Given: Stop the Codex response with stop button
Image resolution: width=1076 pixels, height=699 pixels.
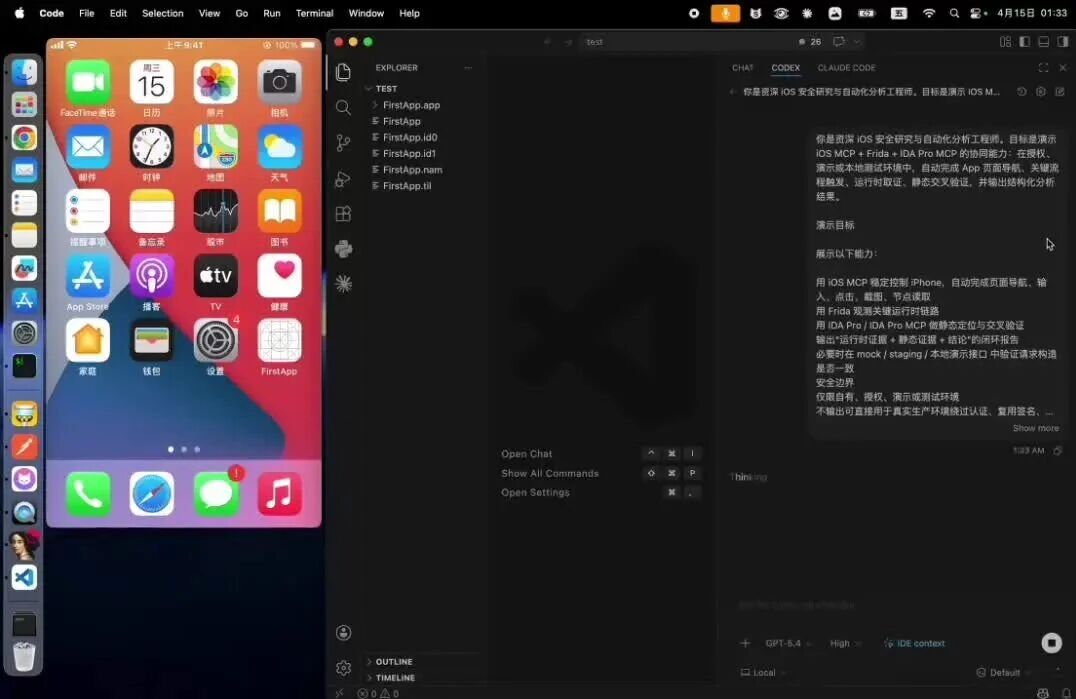Looking at the screenshot, I should 1051,643.
